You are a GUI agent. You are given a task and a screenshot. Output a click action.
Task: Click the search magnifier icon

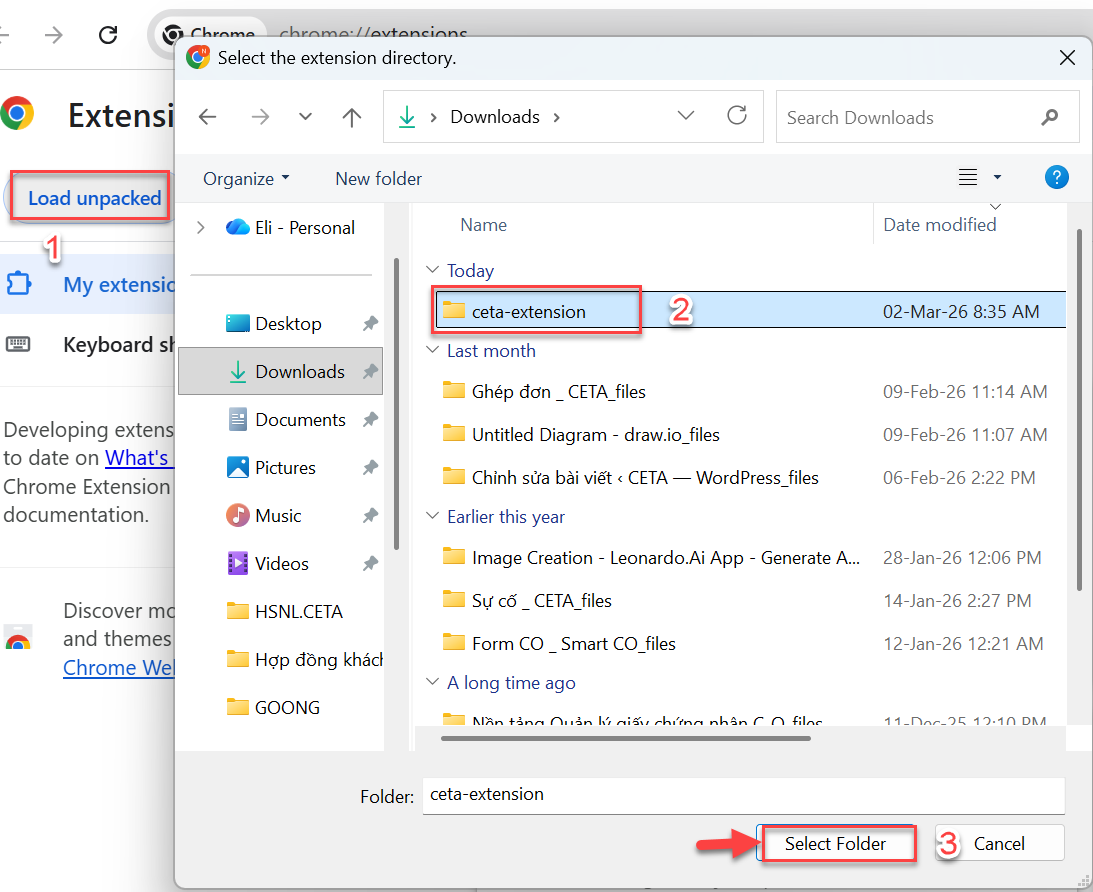click(1049, 117)
